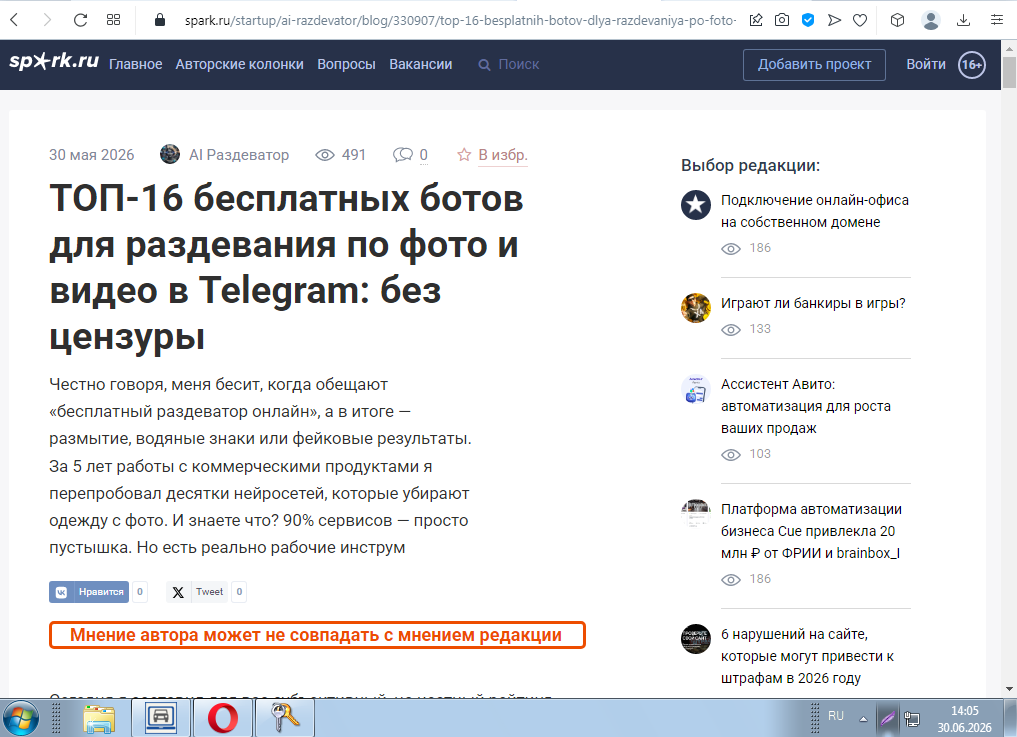This screenshot has height=737, width=1017.
Task: Click the address bar URL field
Action: click(460, 20)
